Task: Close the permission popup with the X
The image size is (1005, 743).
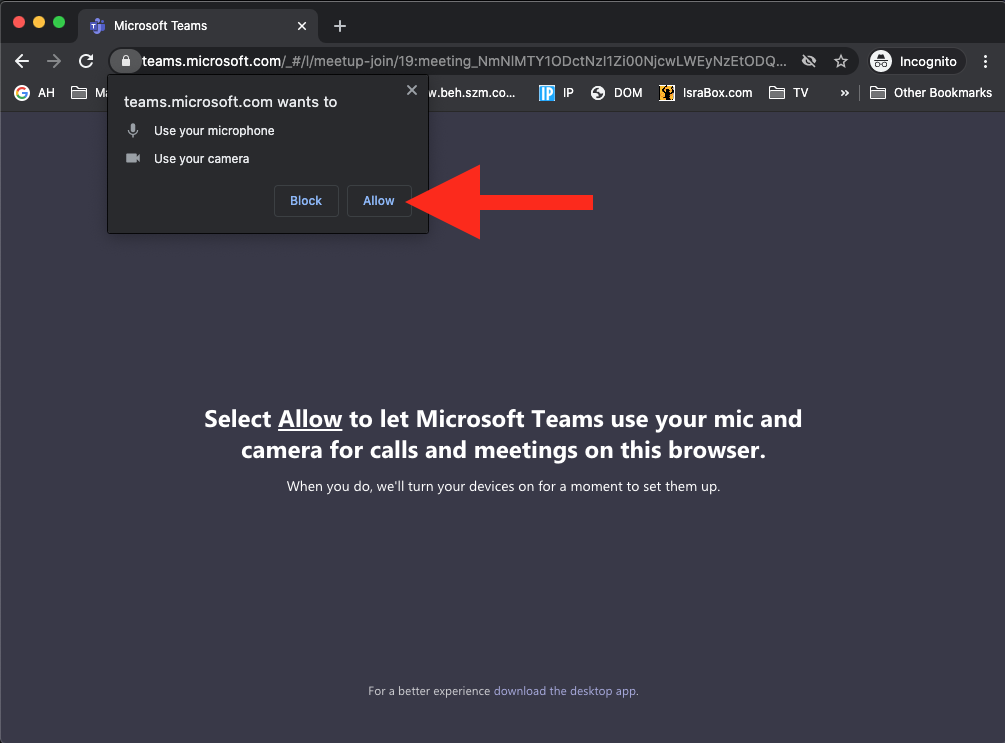Action: 411,90
